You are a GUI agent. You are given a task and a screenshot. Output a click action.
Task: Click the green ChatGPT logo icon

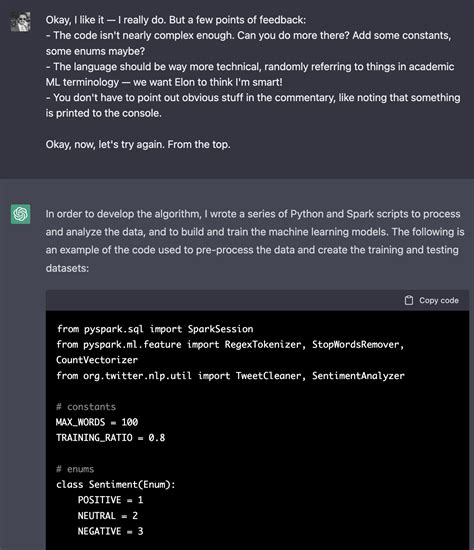tap(20, 214)
